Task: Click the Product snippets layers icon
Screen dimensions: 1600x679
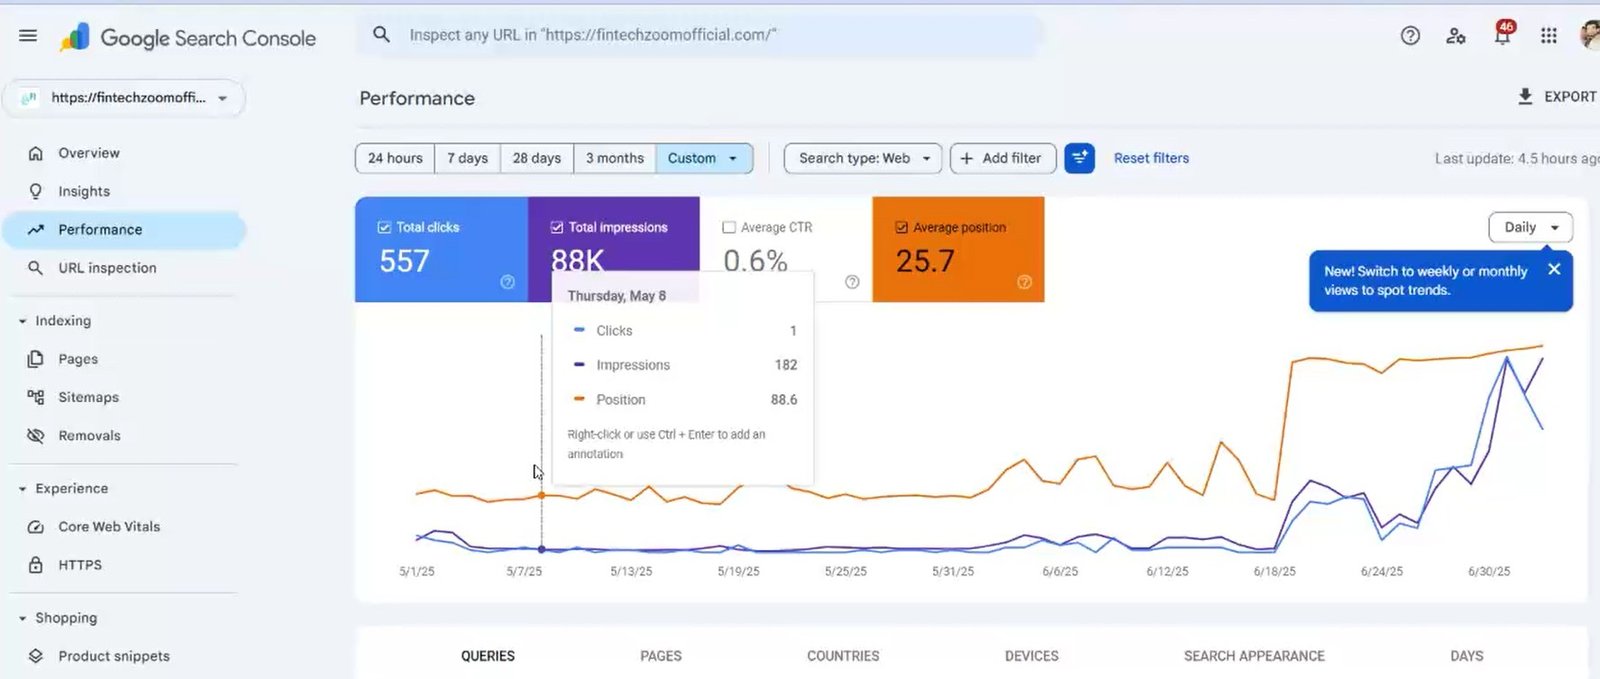Action: click(36, 656)
